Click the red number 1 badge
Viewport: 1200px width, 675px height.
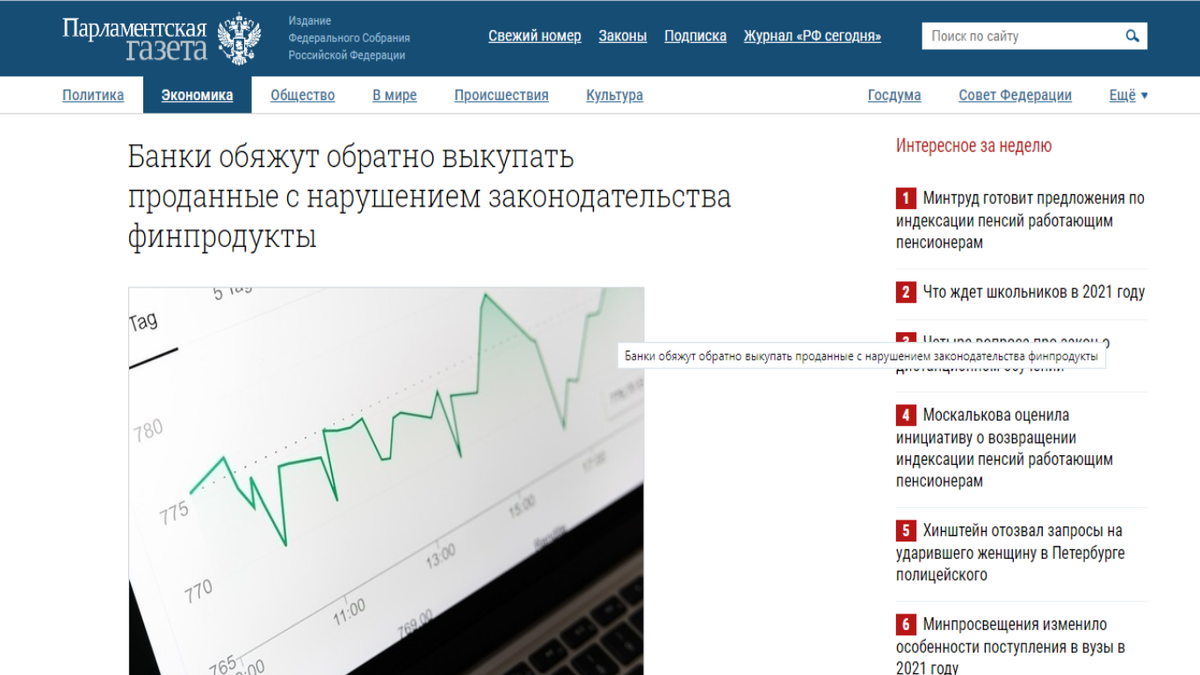coord(906,198)
